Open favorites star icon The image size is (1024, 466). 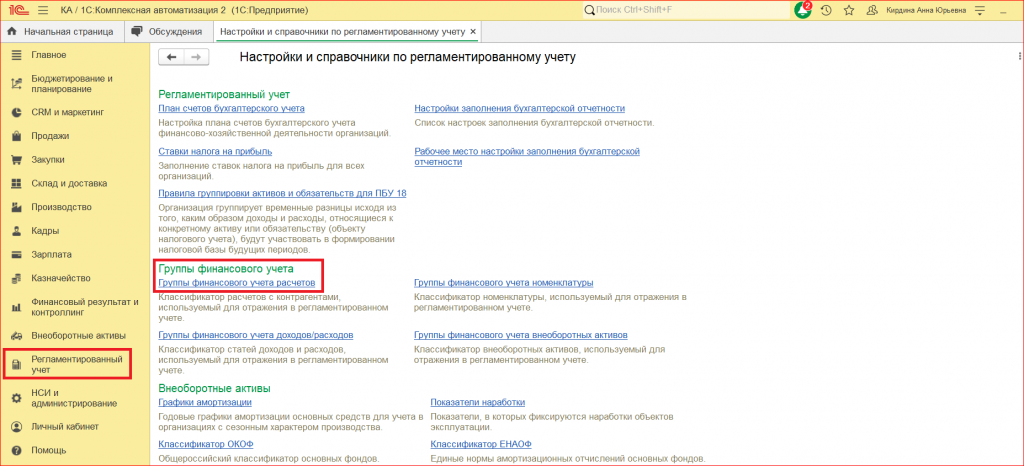[848, 10]
